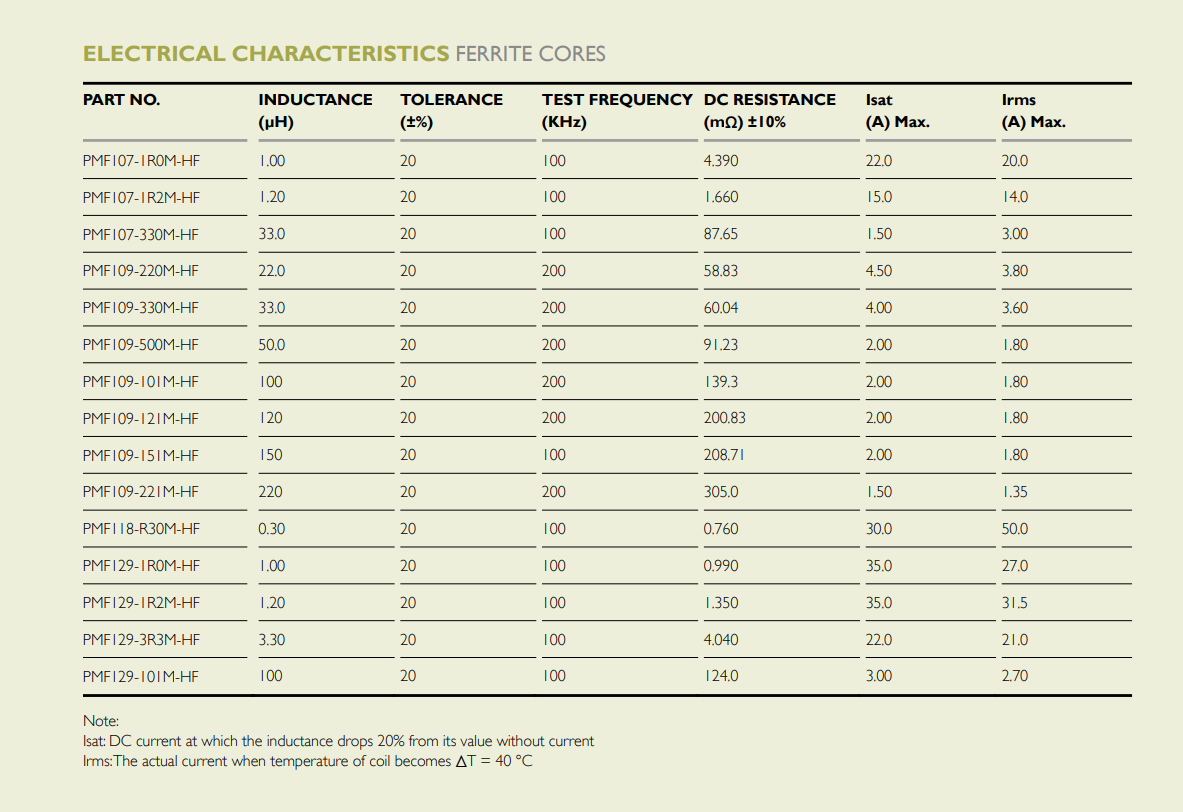Screen dimensions: 1183x812
Task: Select inductance value 220
Action: click(x=270, y=492)
